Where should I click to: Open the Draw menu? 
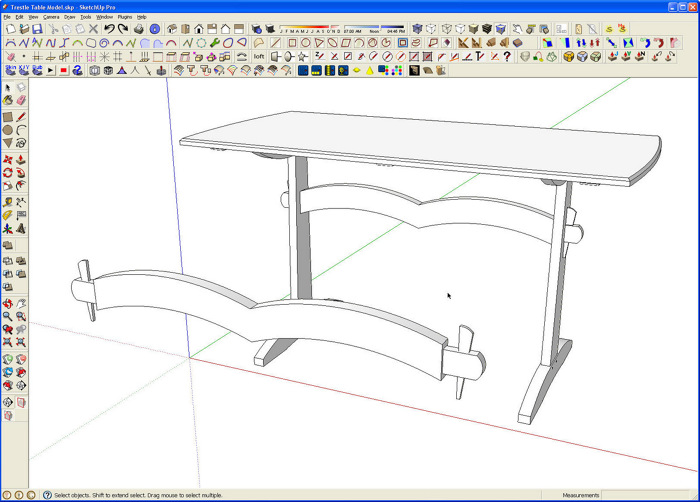(70, 17)
